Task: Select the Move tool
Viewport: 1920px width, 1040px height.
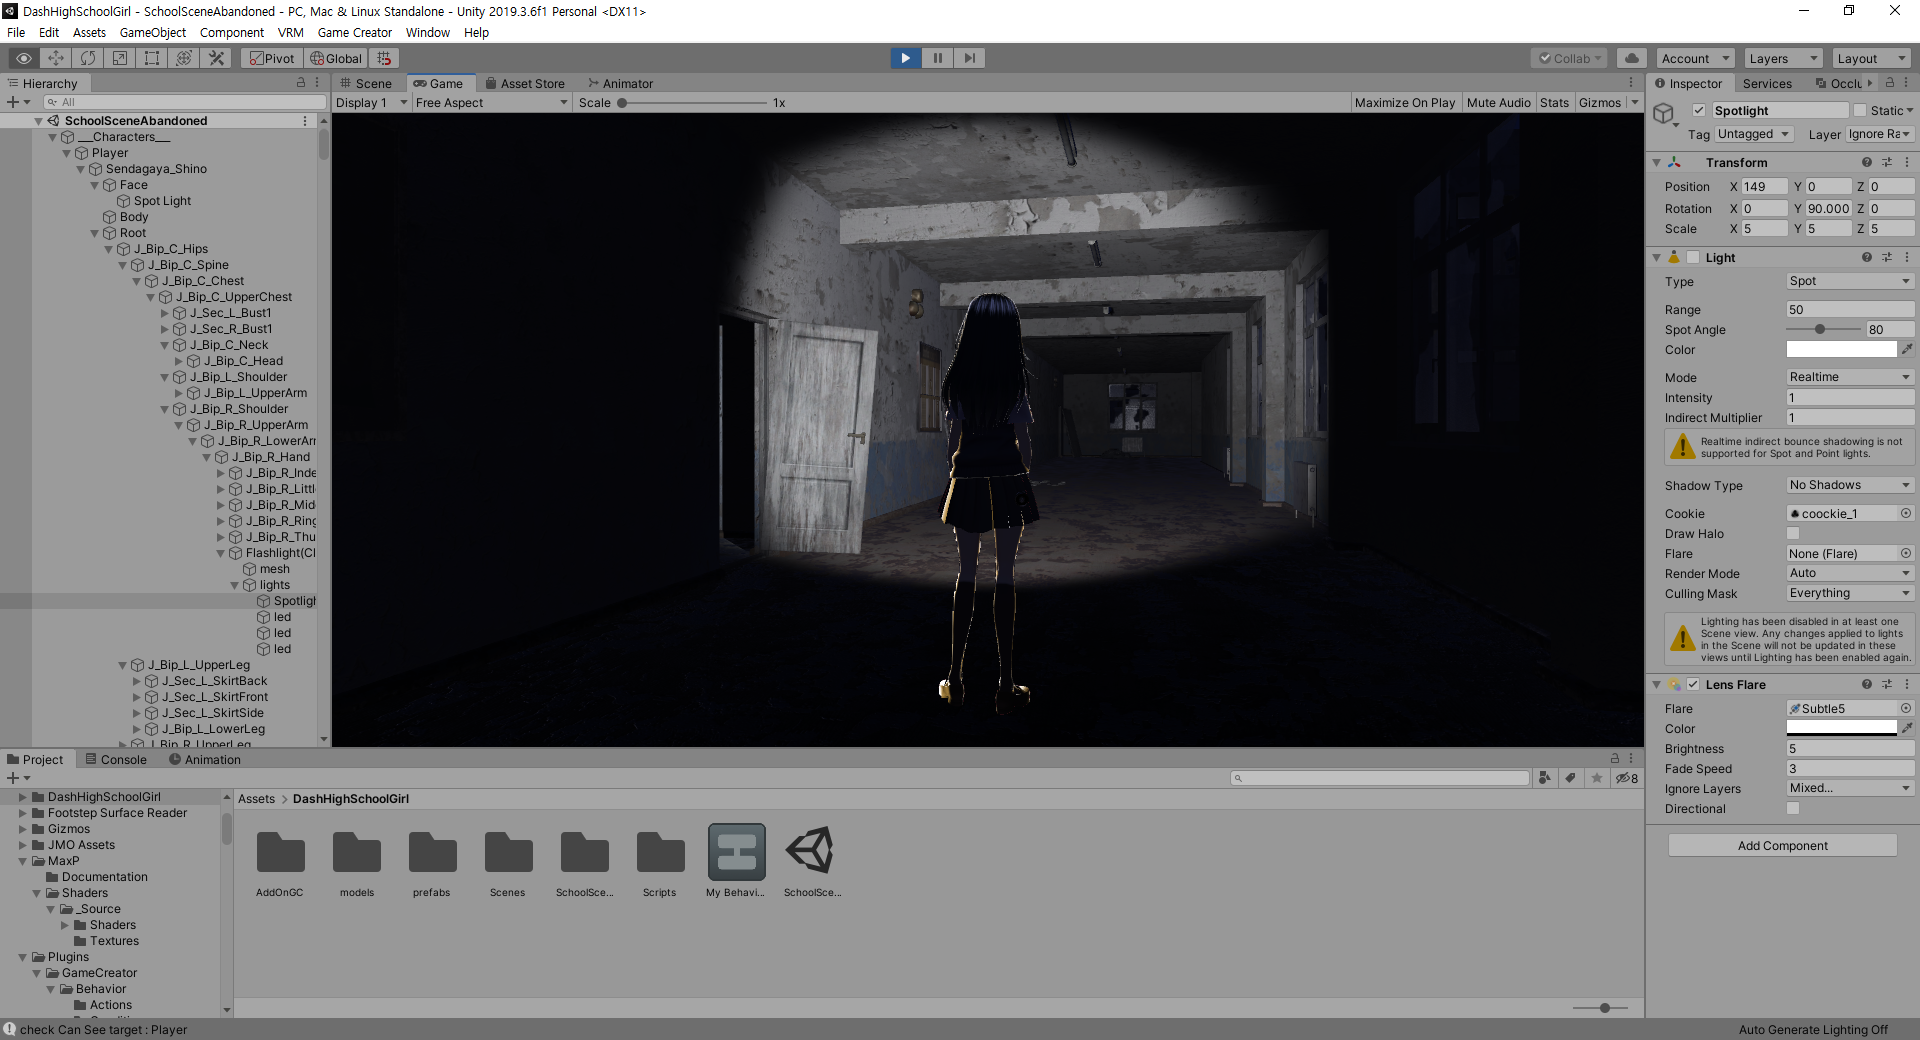Action: pyautogui.click(x=56, y=58)
